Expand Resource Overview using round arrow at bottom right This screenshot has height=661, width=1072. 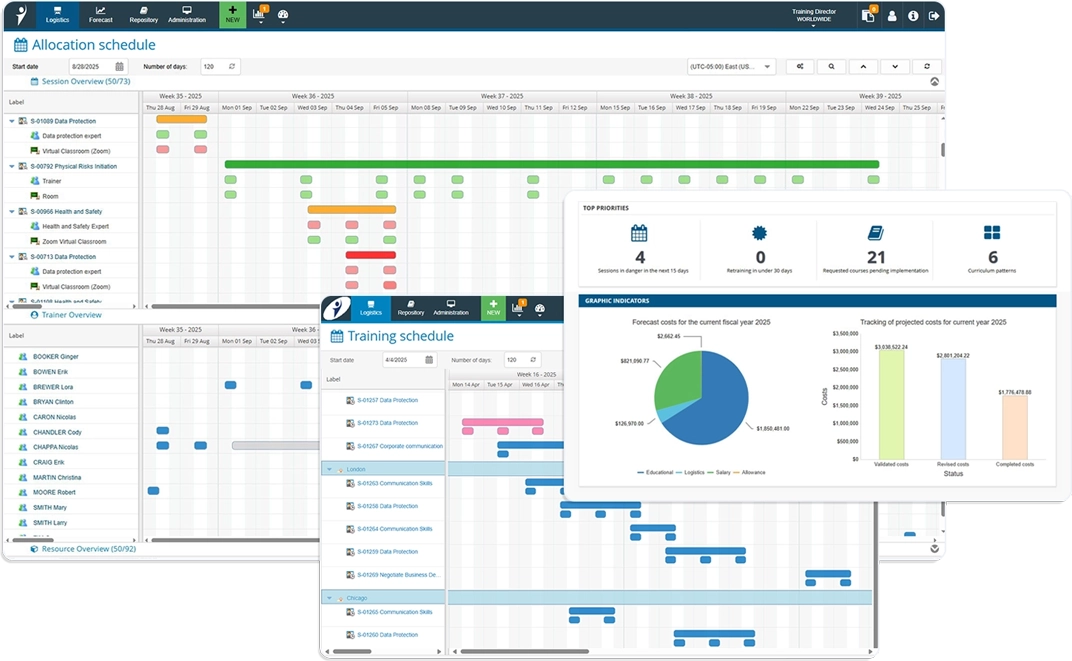pos(935,549)
